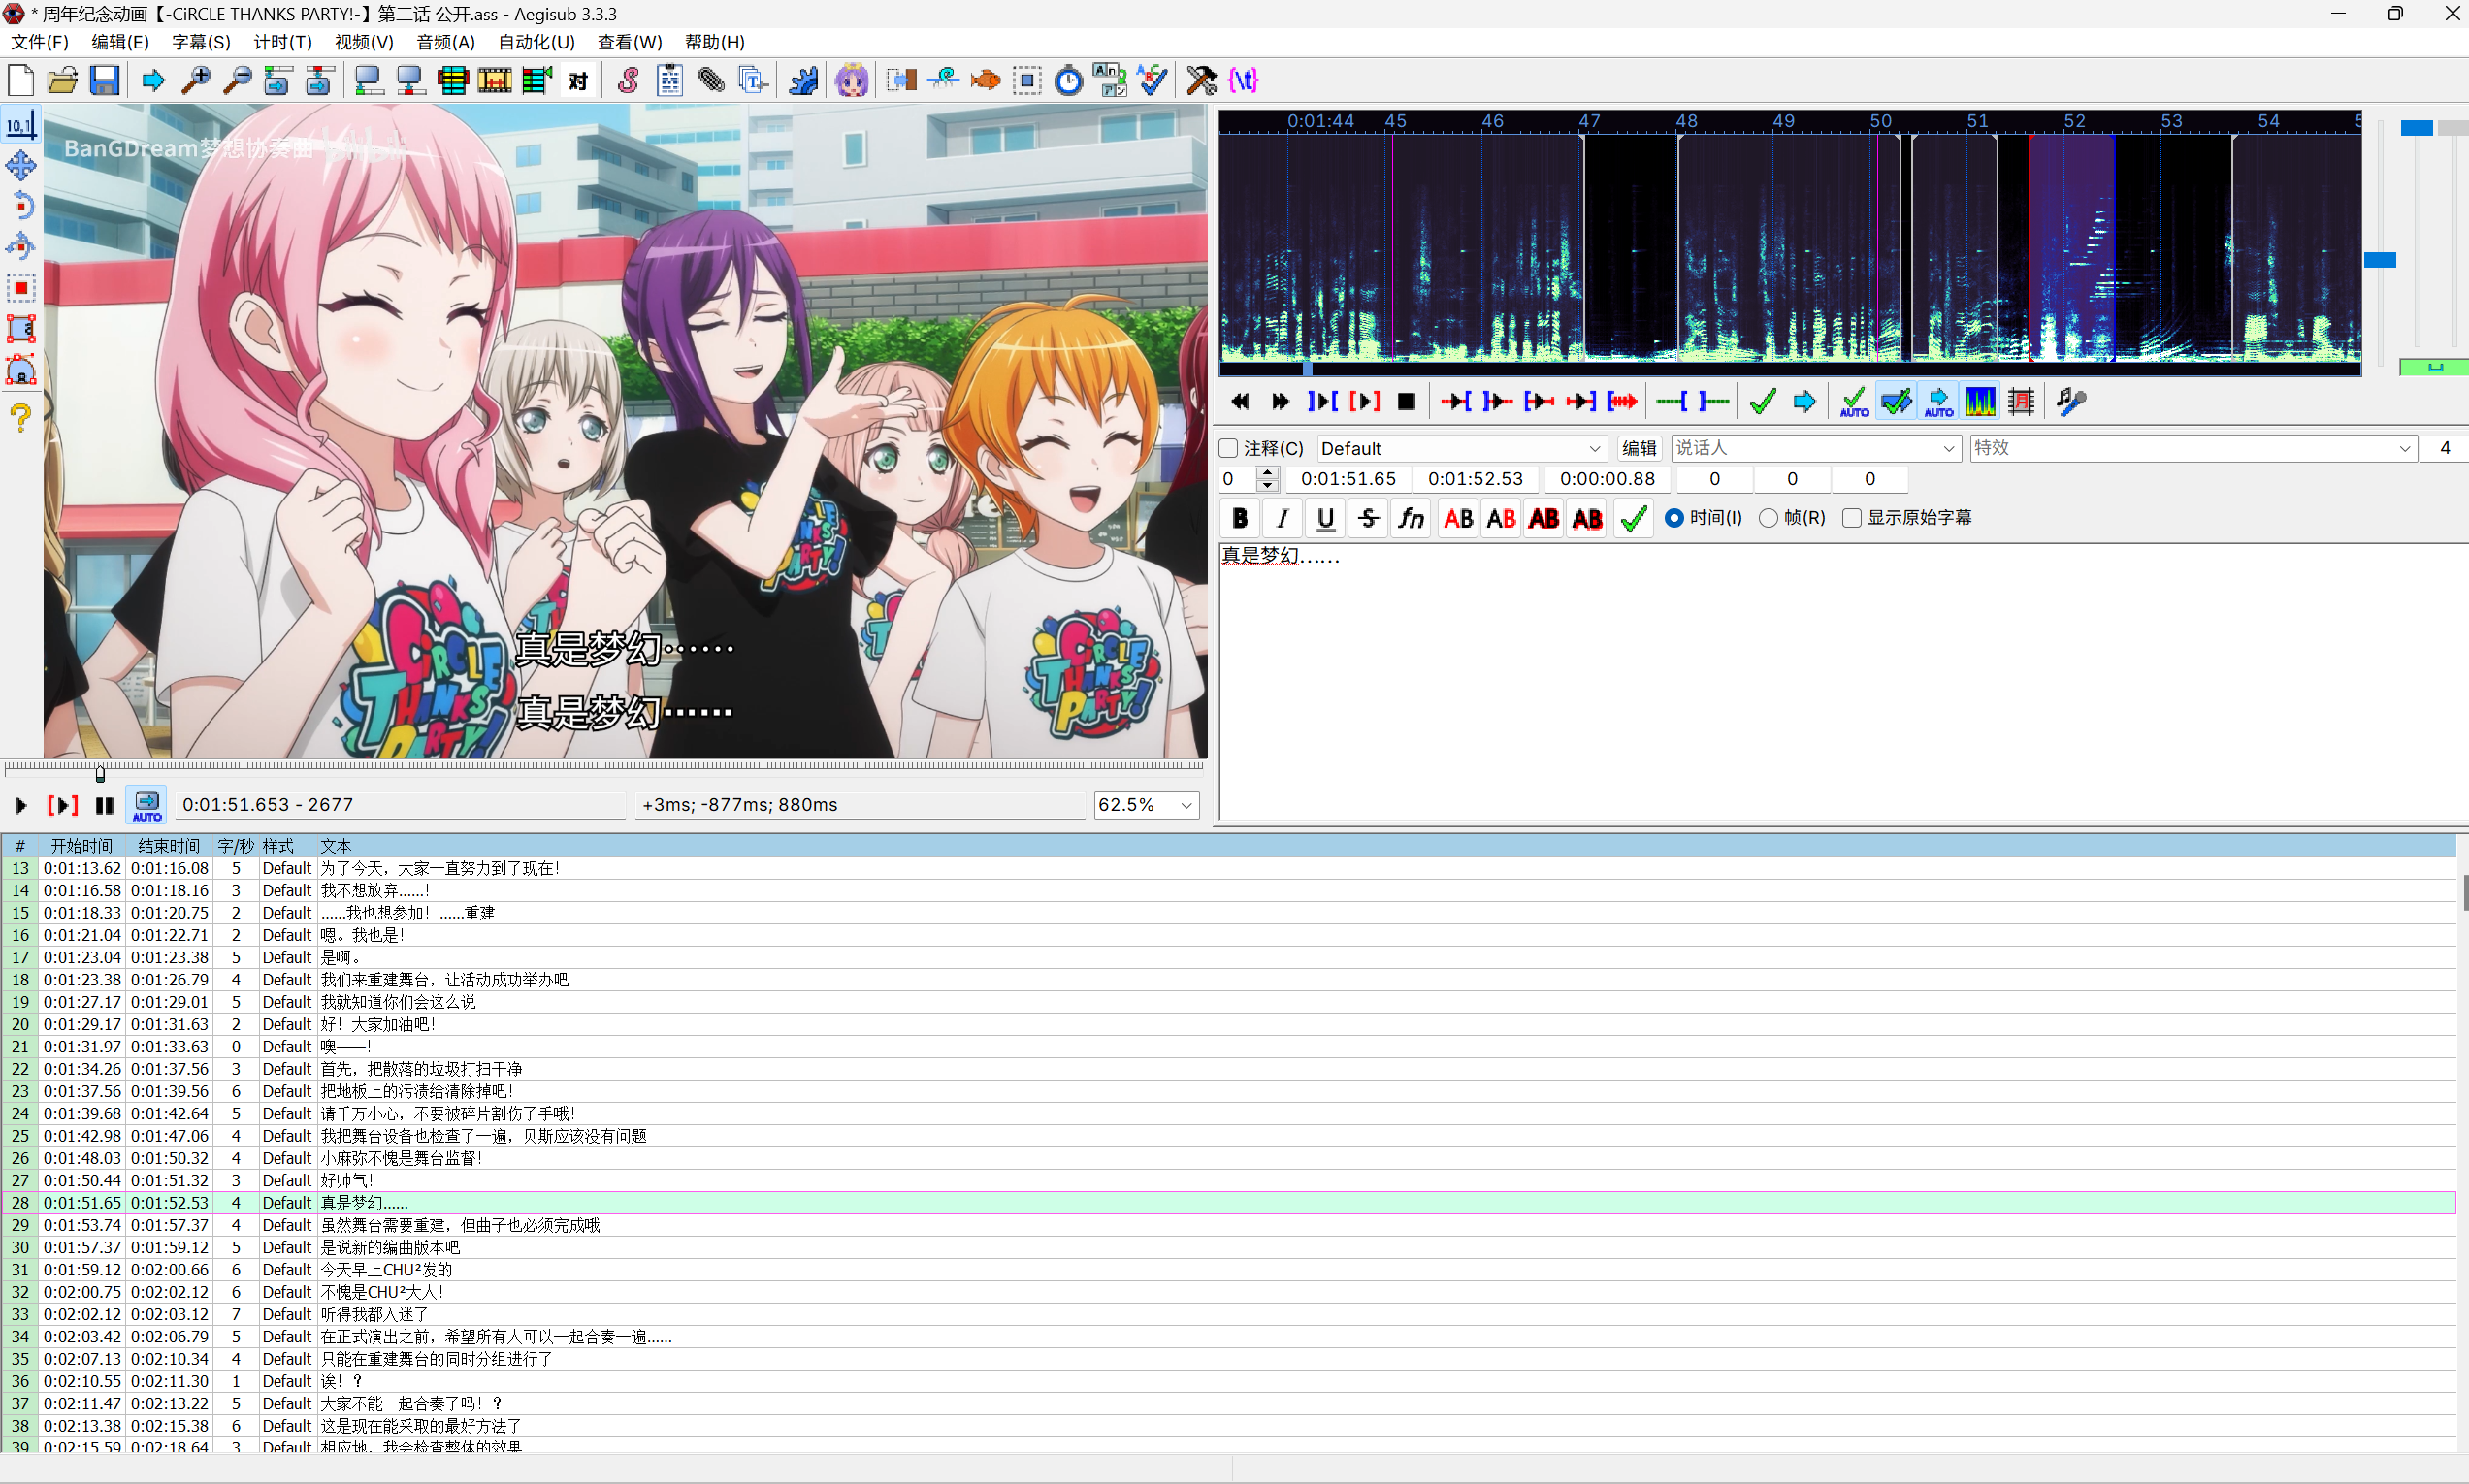This screenshot has width=2469, height=1484.
Task: Pick the primary color AB button
Action: [x=1458, y=518]
